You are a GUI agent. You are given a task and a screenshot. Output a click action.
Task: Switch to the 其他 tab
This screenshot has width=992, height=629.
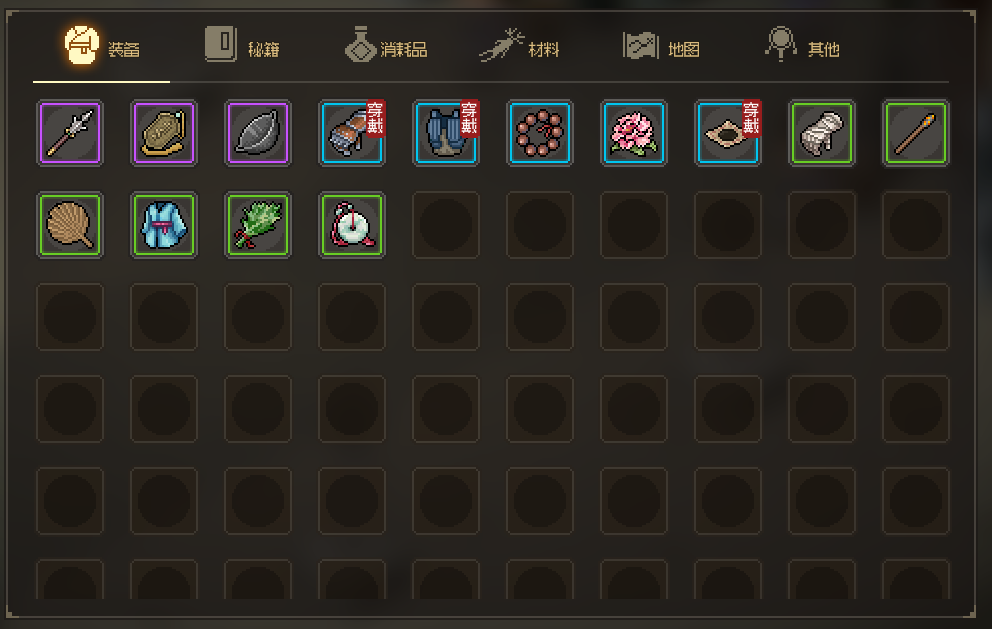pos(802,46)
